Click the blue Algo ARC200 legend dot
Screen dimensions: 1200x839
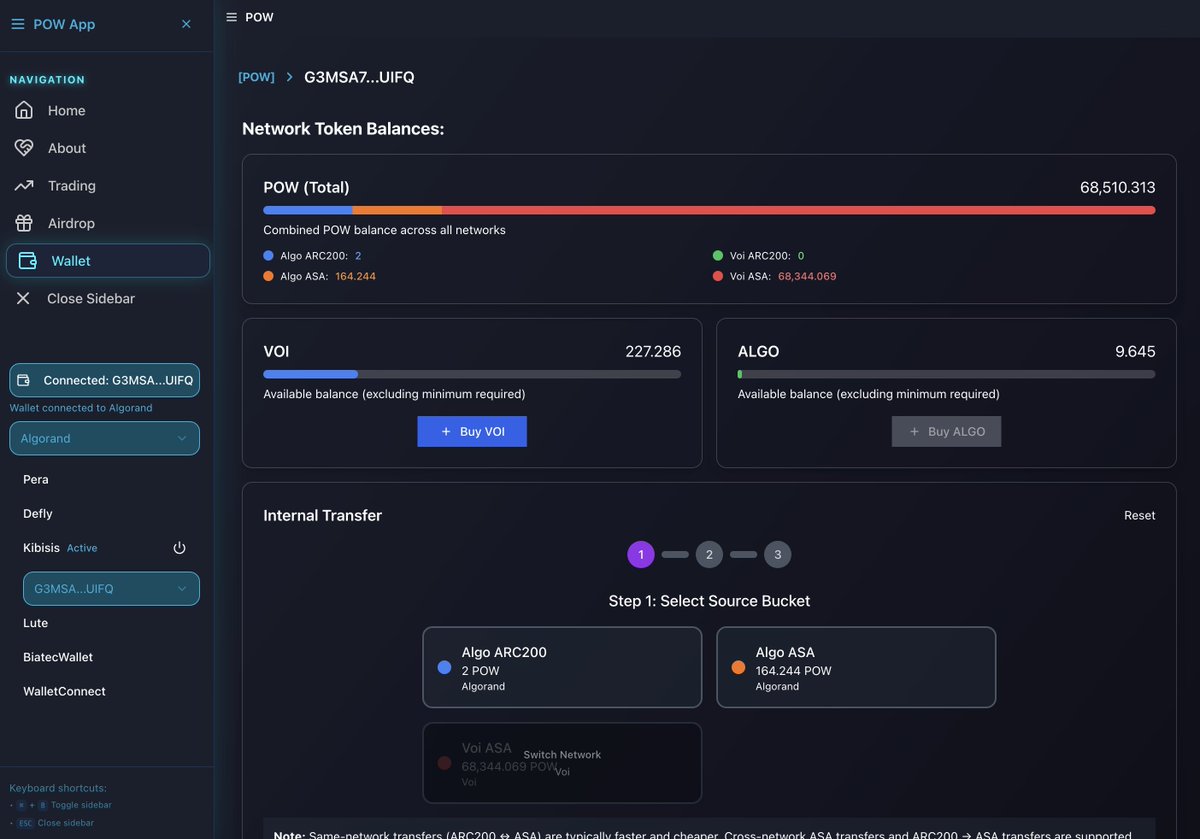pyautogui.click(x=269, y=256)
